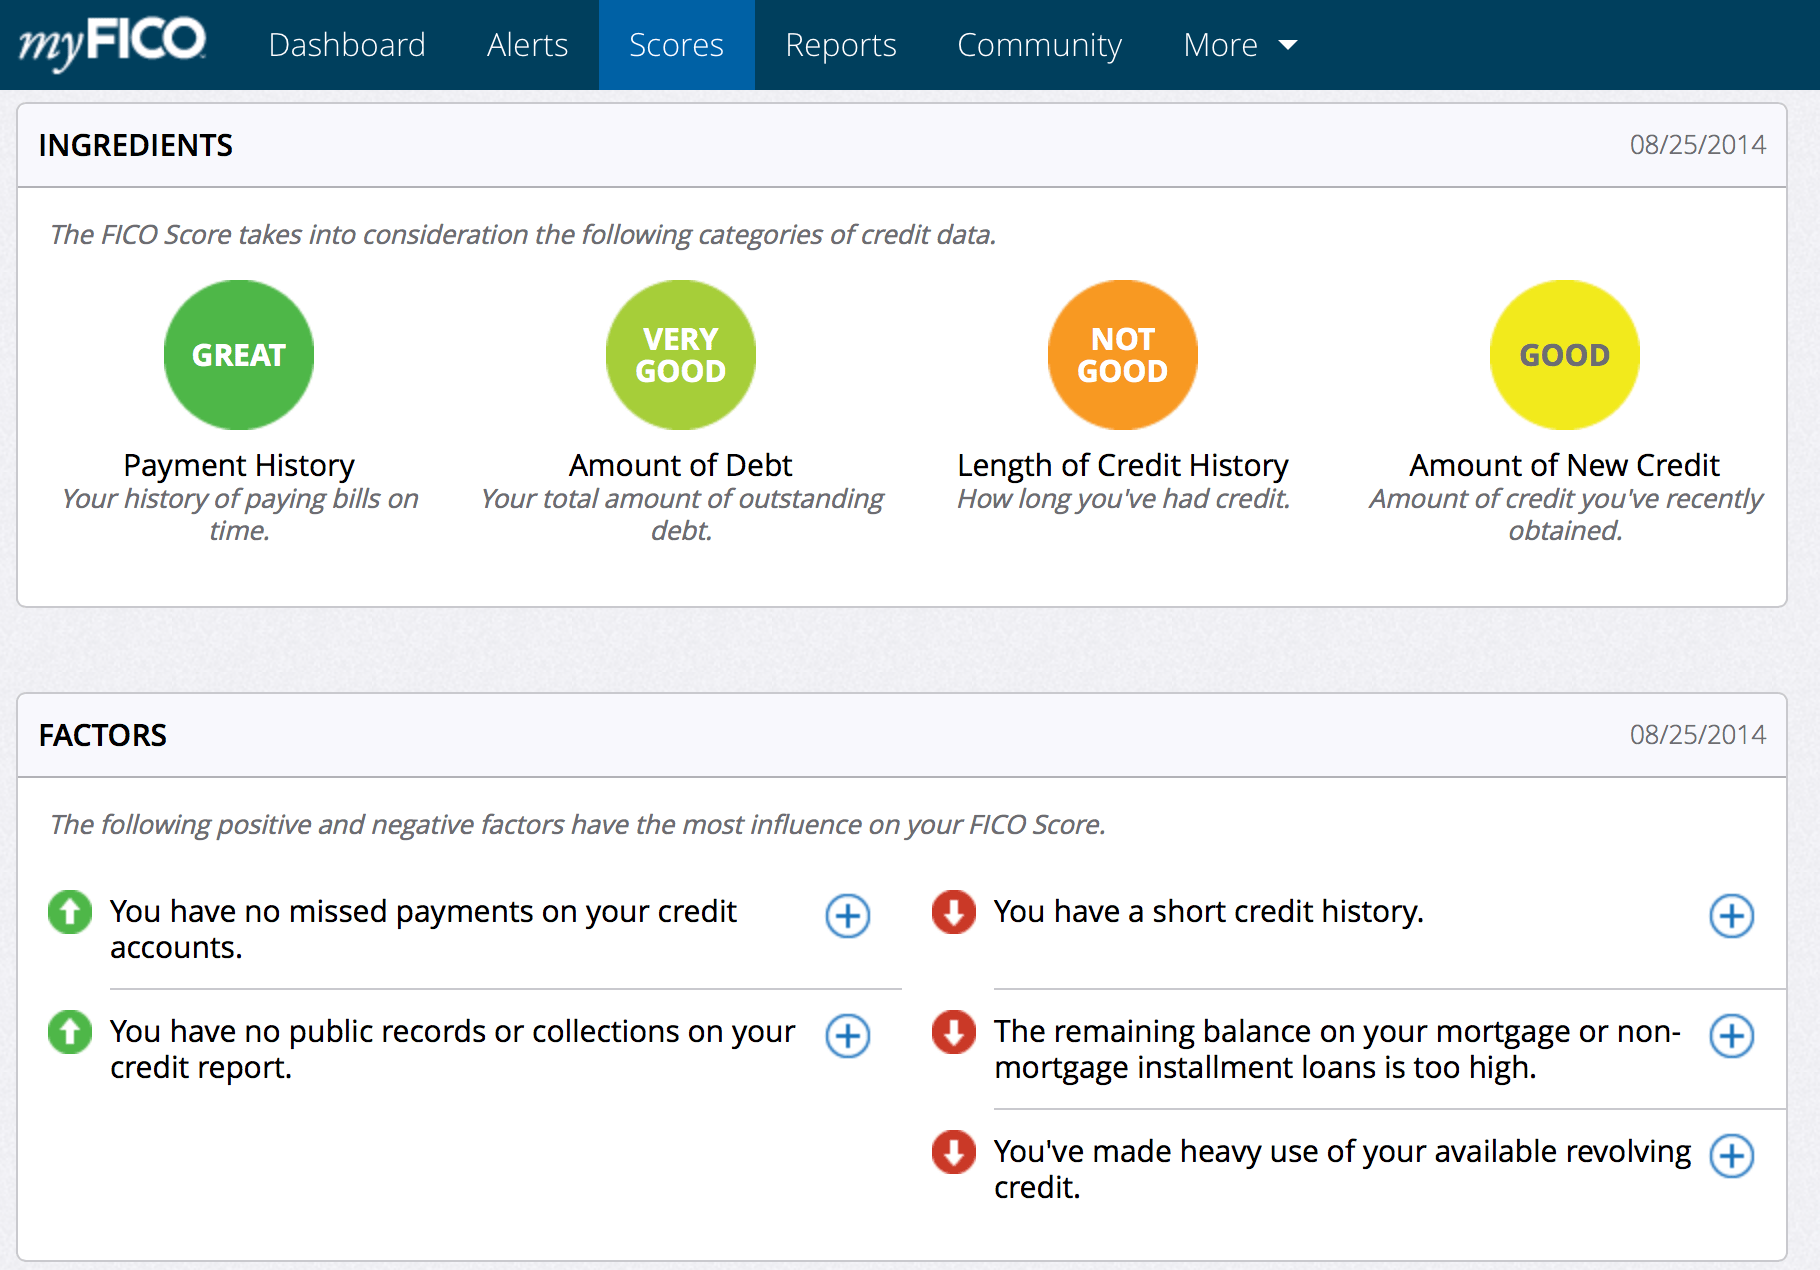
Task: Select the Amount of Debt heading
Action: pos(680,465)
